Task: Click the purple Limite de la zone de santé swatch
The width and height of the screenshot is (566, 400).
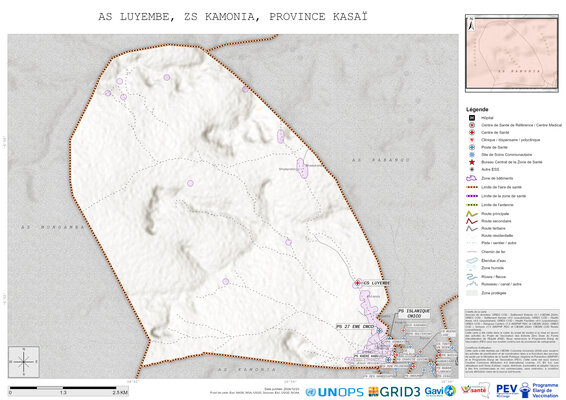Action: [x=472, y=196]
